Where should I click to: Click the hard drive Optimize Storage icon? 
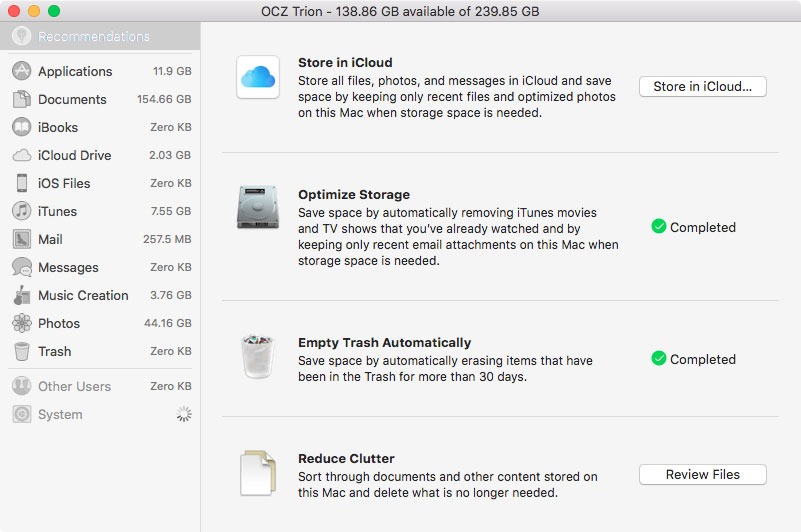point(258,207)
